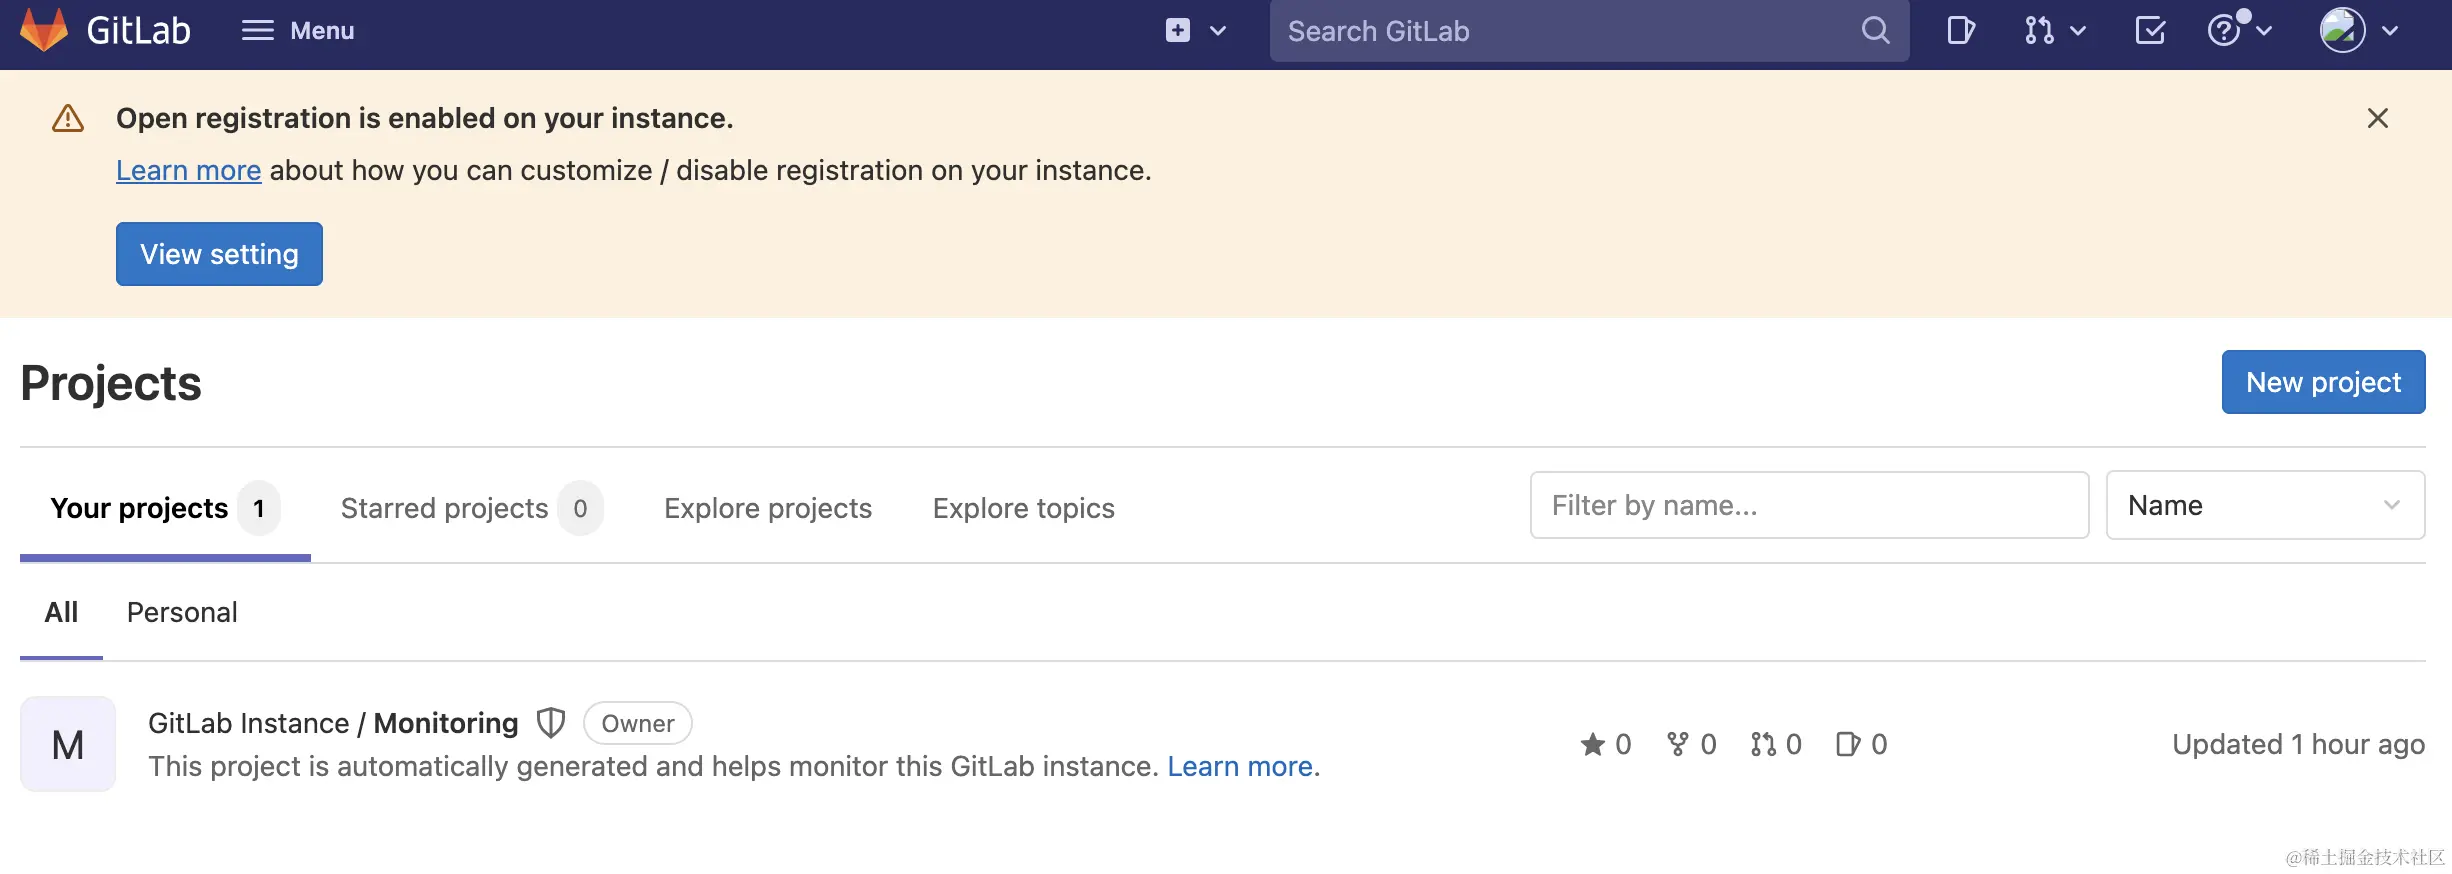
Task: Focus the Filter by name field
Action: (x=1808, y=505)
